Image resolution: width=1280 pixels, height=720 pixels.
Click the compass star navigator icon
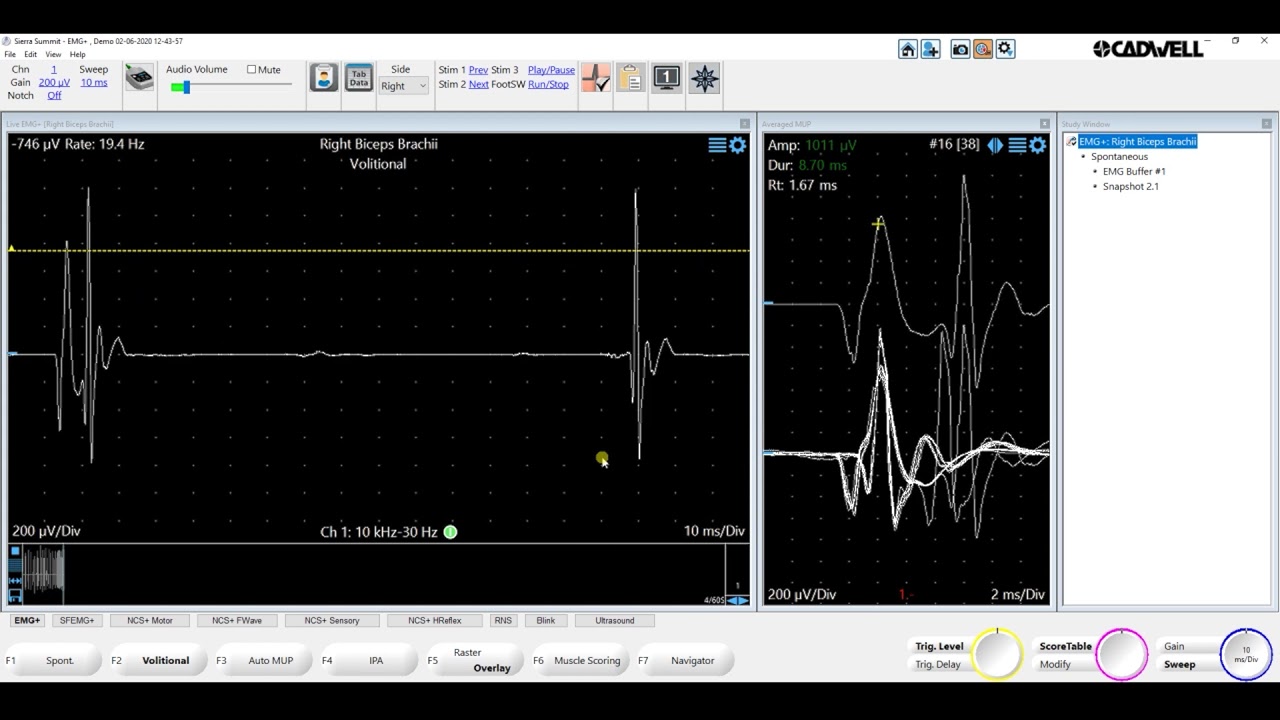[704, 78]
